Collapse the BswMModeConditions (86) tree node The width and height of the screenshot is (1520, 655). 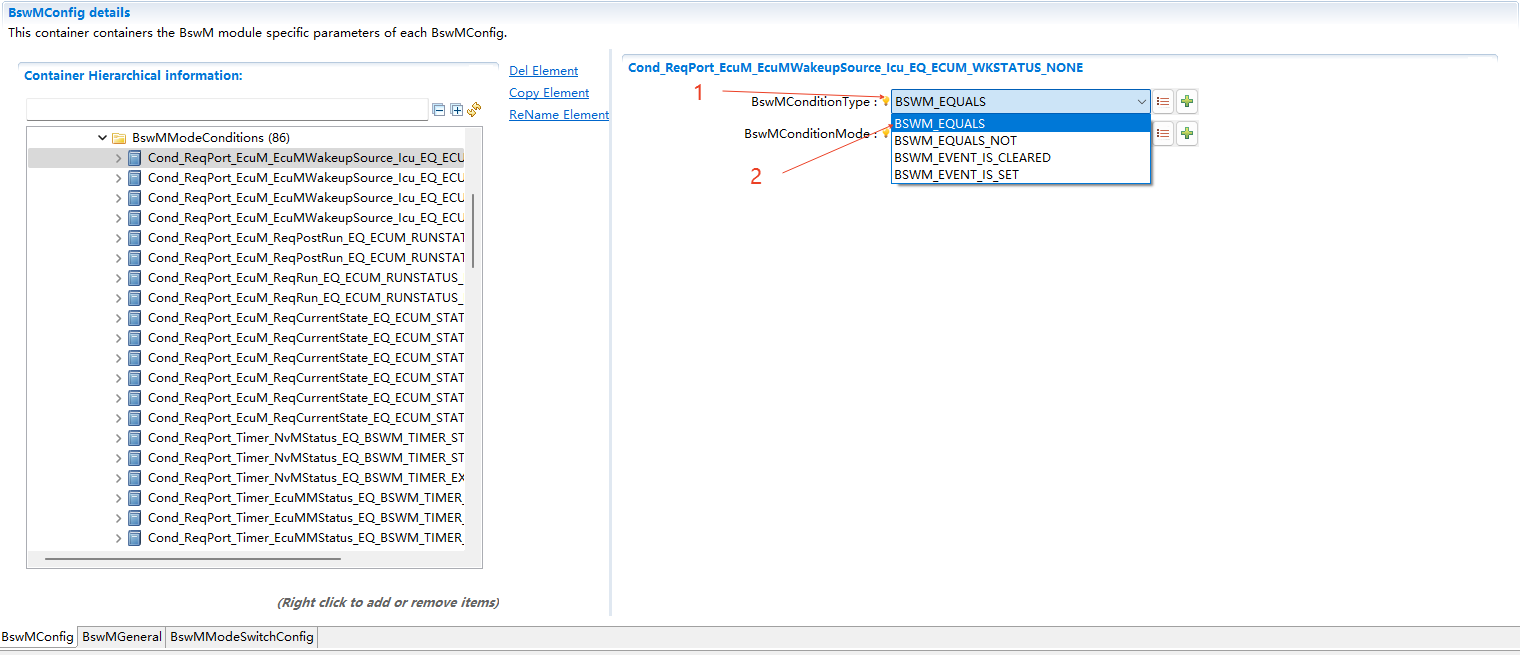pos(102,138)
